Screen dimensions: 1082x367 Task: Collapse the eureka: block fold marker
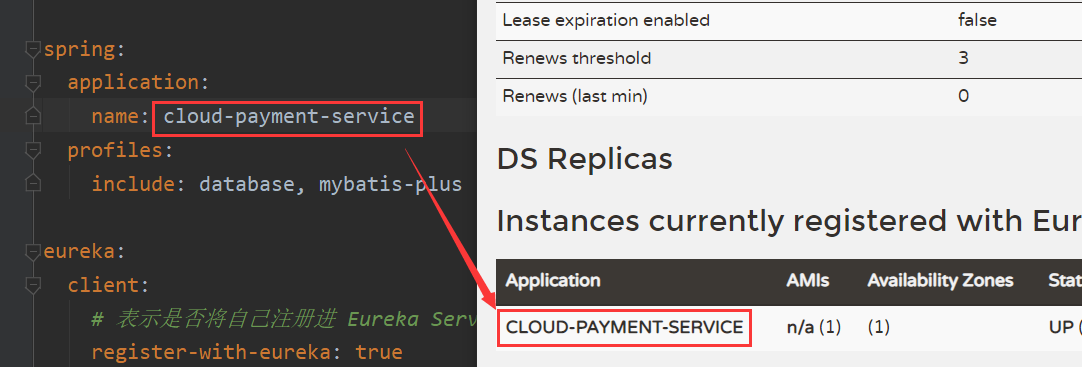[32, 251]
